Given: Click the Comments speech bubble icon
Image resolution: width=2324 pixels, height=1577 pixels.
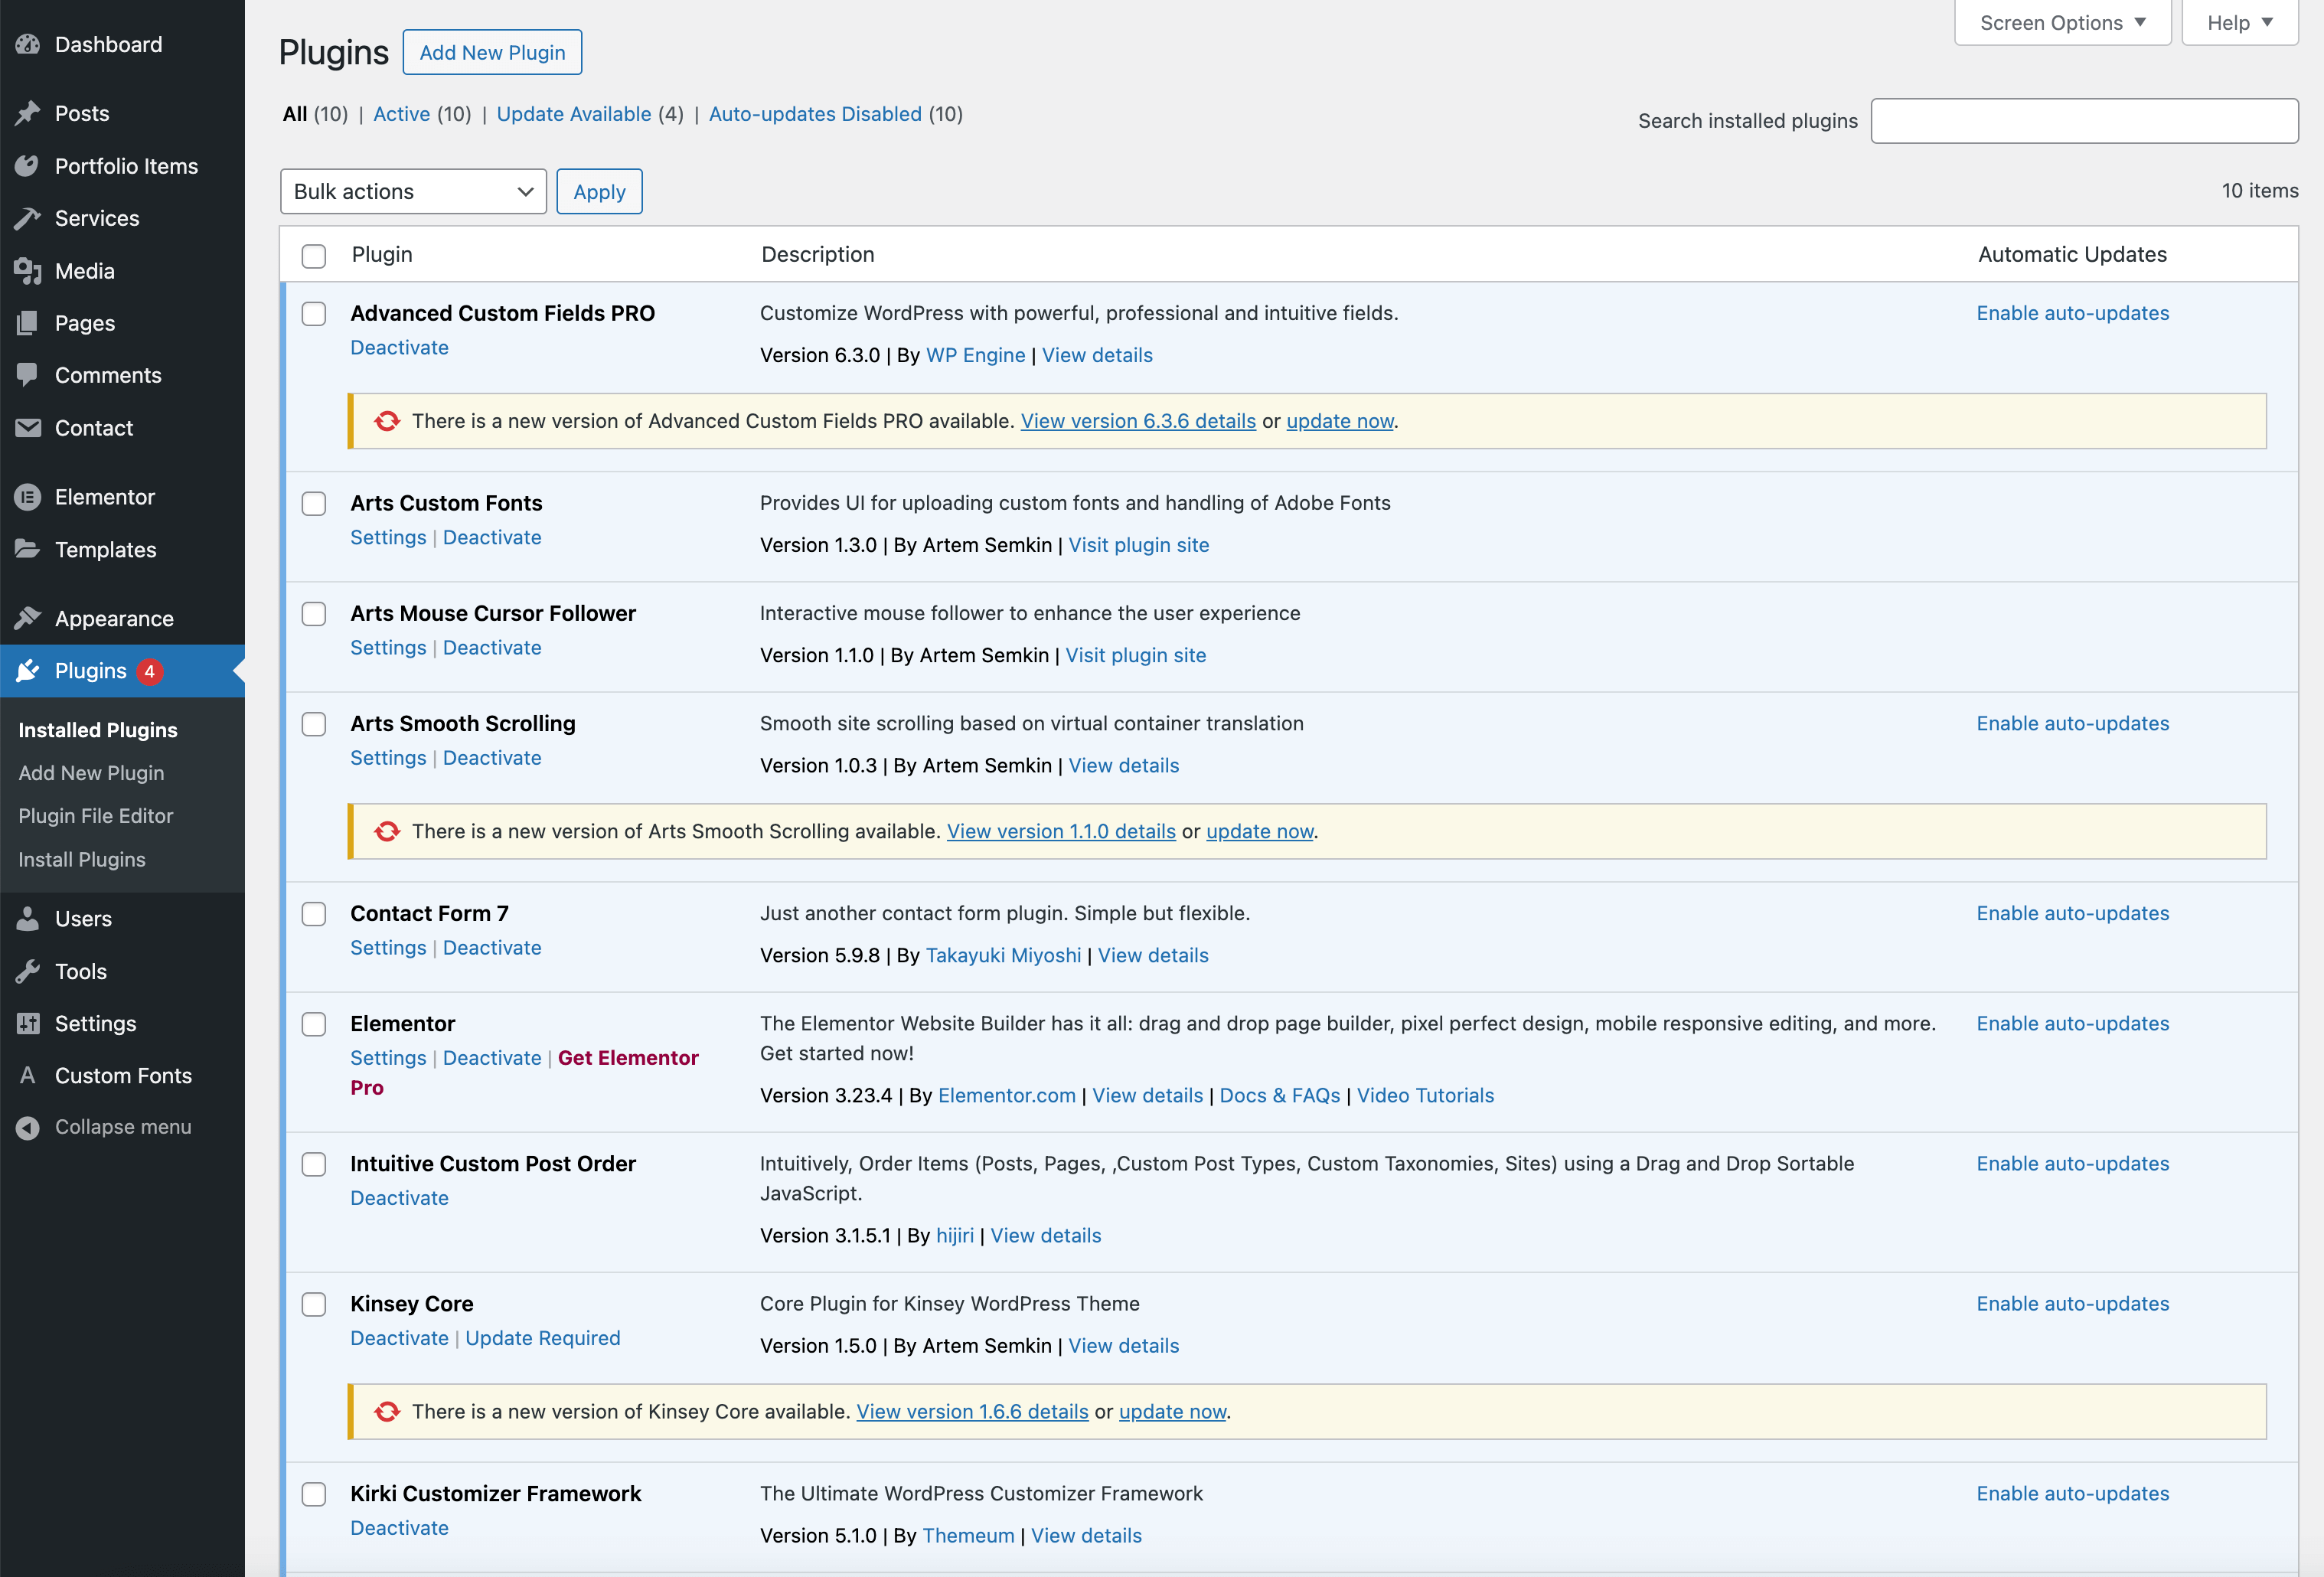Looking at the screenshot, I should tap(28, 375).
